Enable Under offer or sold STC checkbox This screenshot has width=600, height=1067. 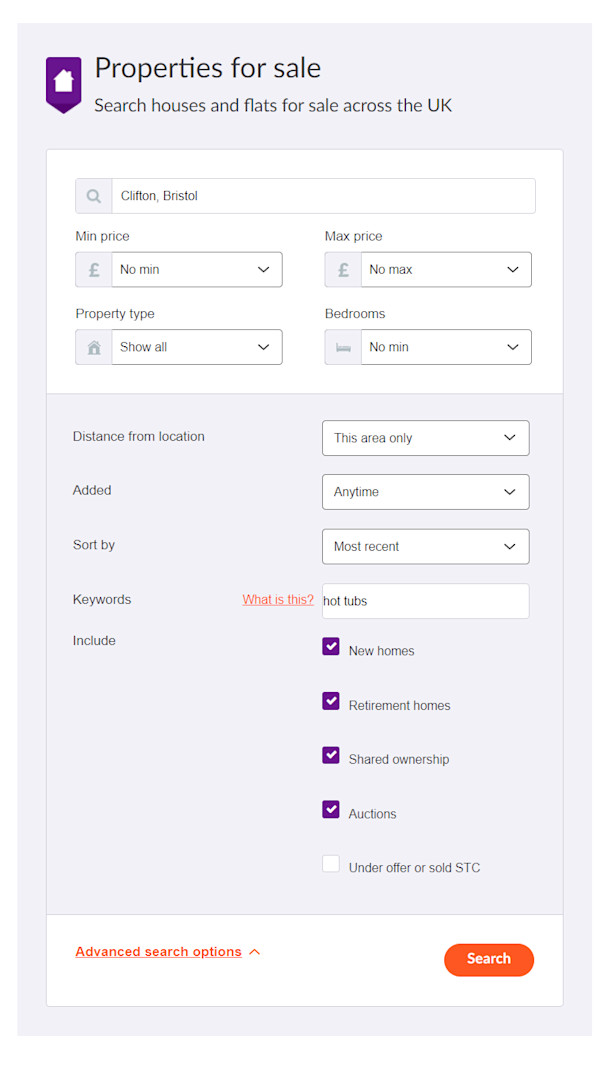331,864
